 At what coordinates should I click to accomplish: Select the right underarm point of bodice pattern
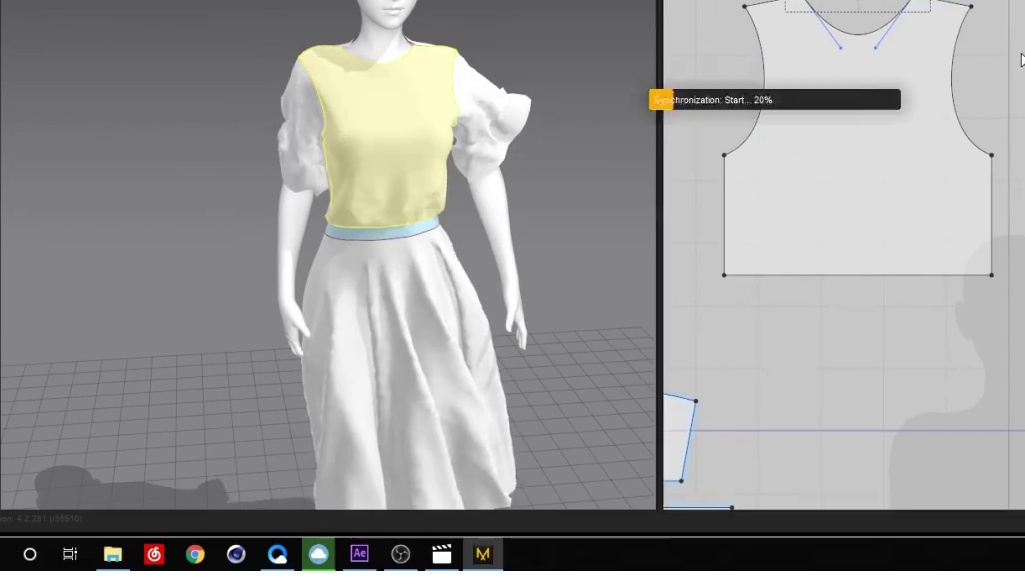pos(992,156)
